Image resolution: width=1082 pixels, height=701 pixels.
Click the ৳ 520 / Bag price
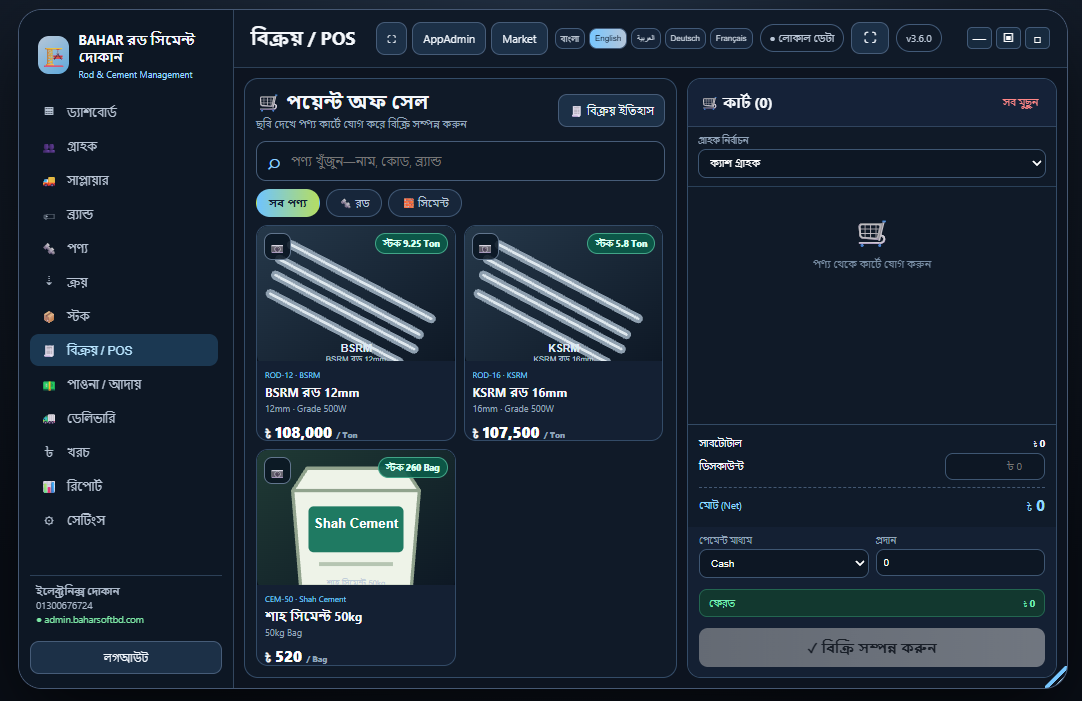click(x=296, y=657)
